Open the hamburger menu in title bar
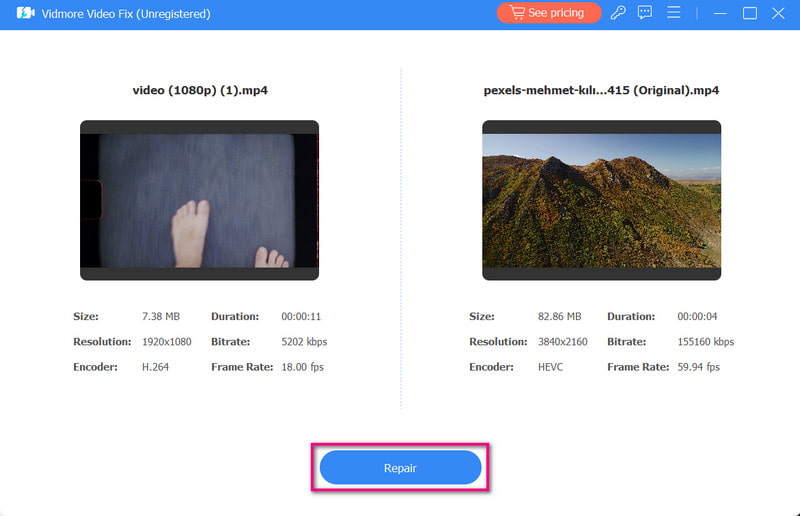Image resolution: width=800 pixels, height=516 pixels. [x=674, y=13]
